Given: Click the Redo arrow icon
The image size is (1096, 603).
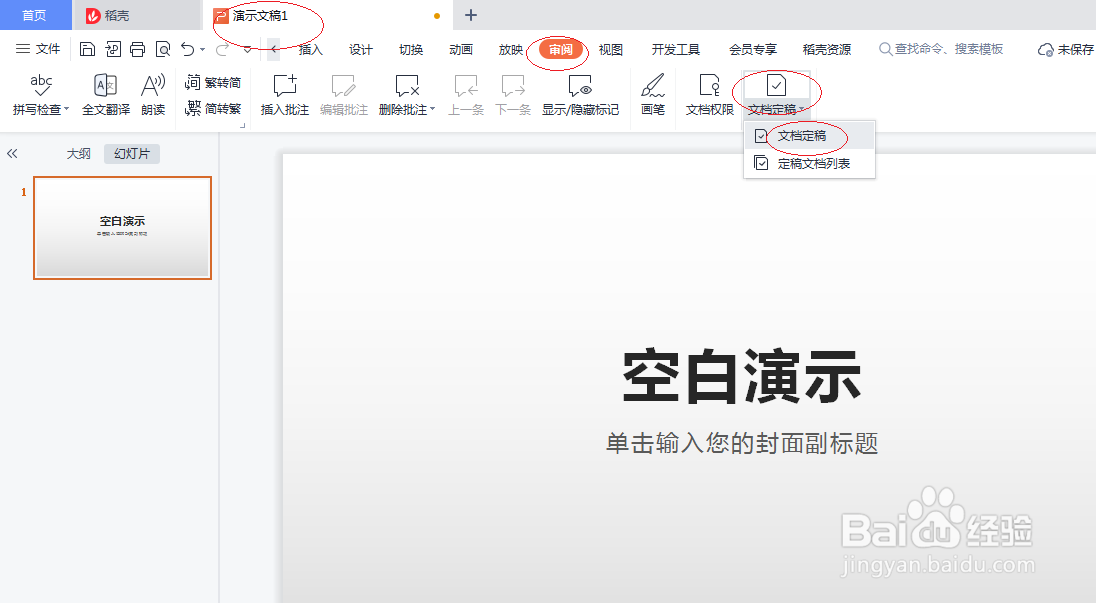Looking at the screenshot, I should point(222,49).
